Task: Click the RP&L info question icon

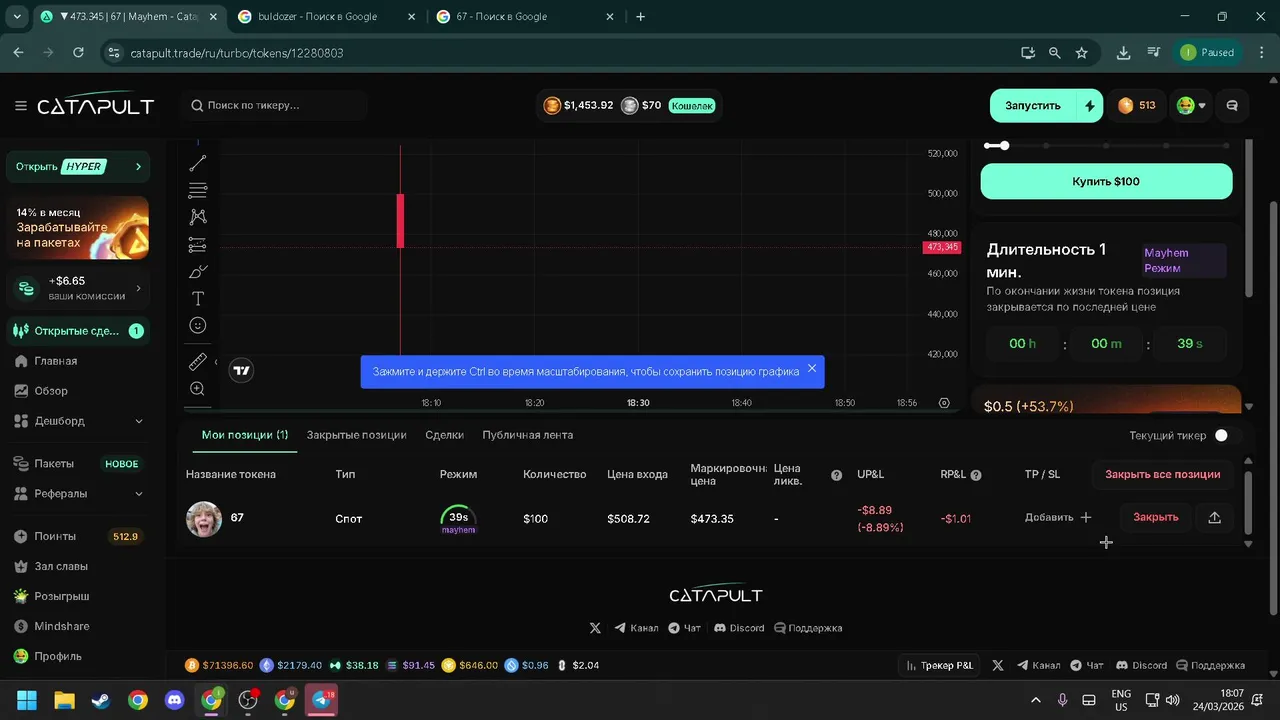Action: click(x=976, y=475)
